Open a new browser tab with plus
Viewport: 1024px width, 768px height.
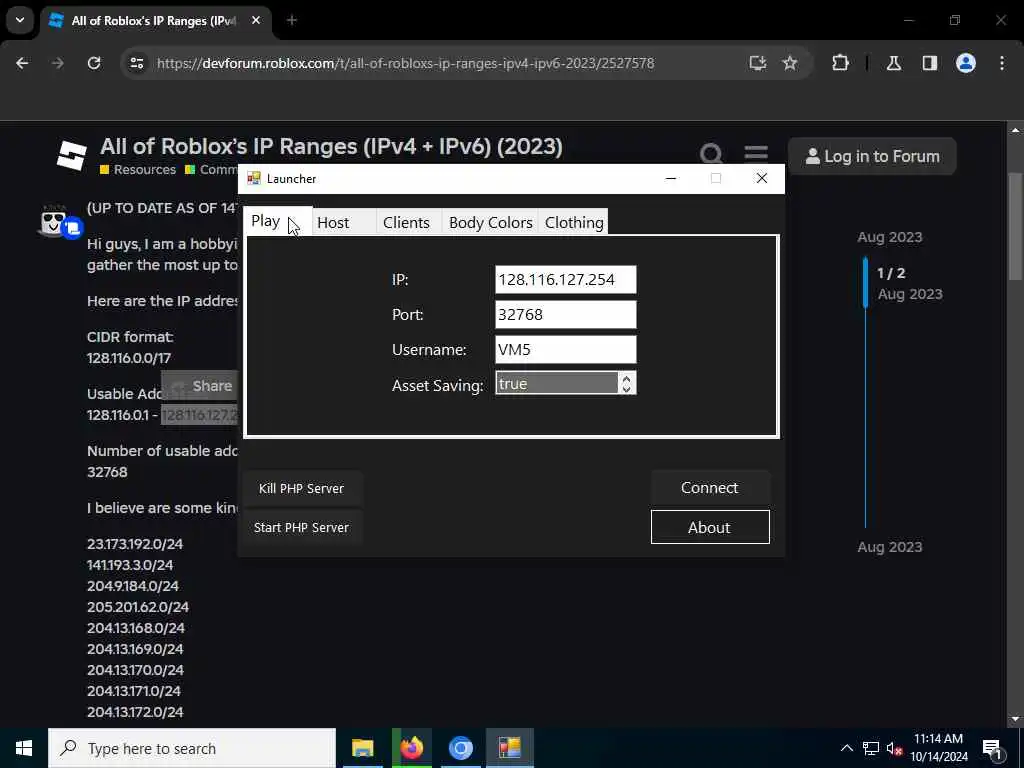coord(292,20)
